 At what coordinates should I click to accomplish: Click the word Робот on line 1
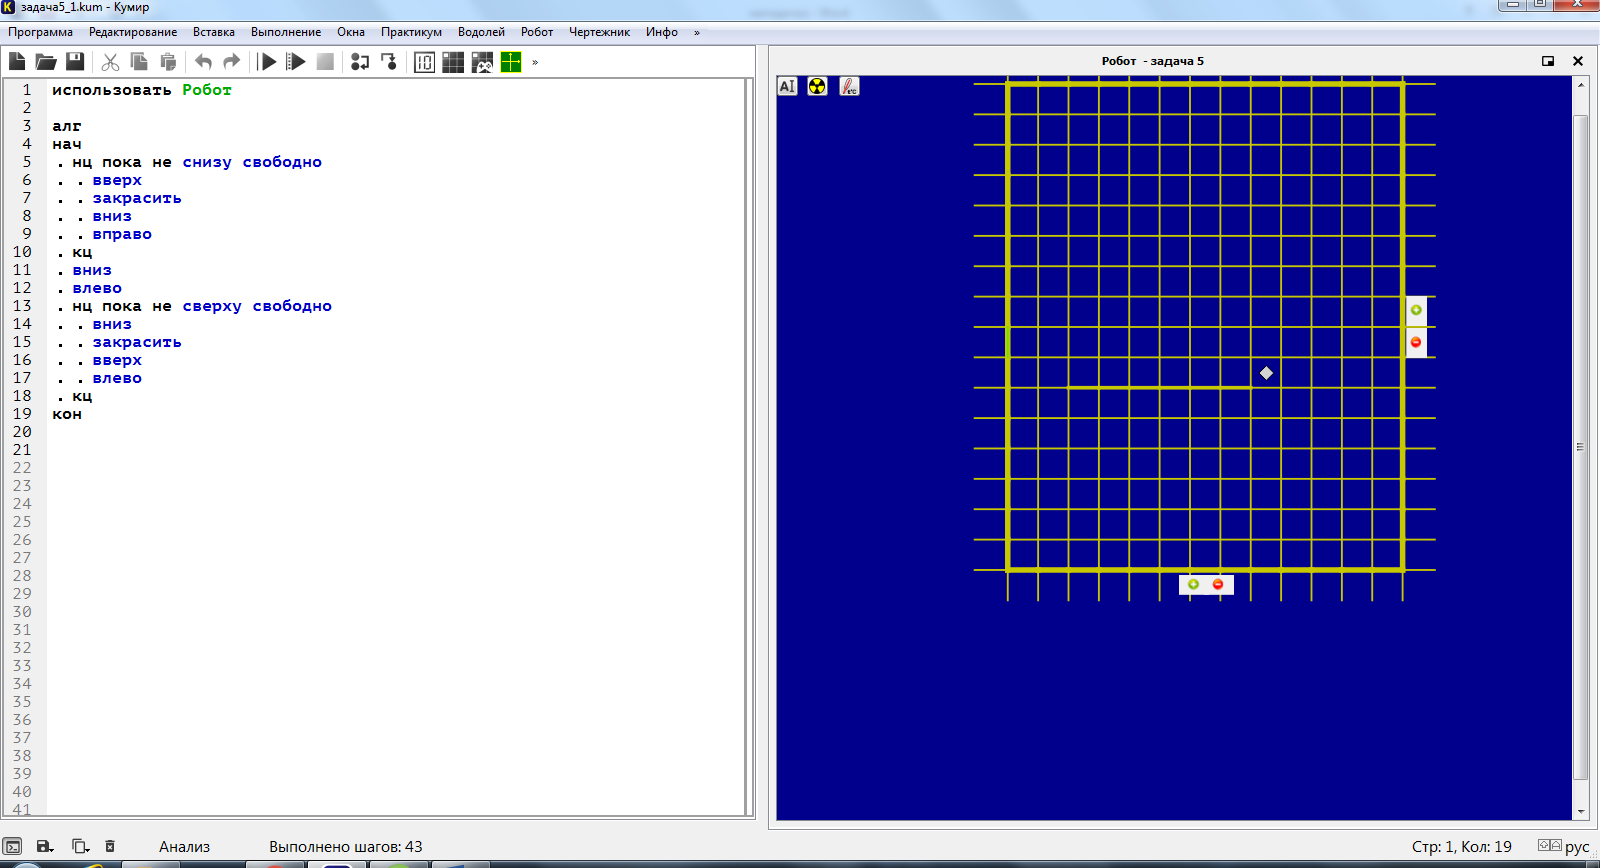click(207, 90)
